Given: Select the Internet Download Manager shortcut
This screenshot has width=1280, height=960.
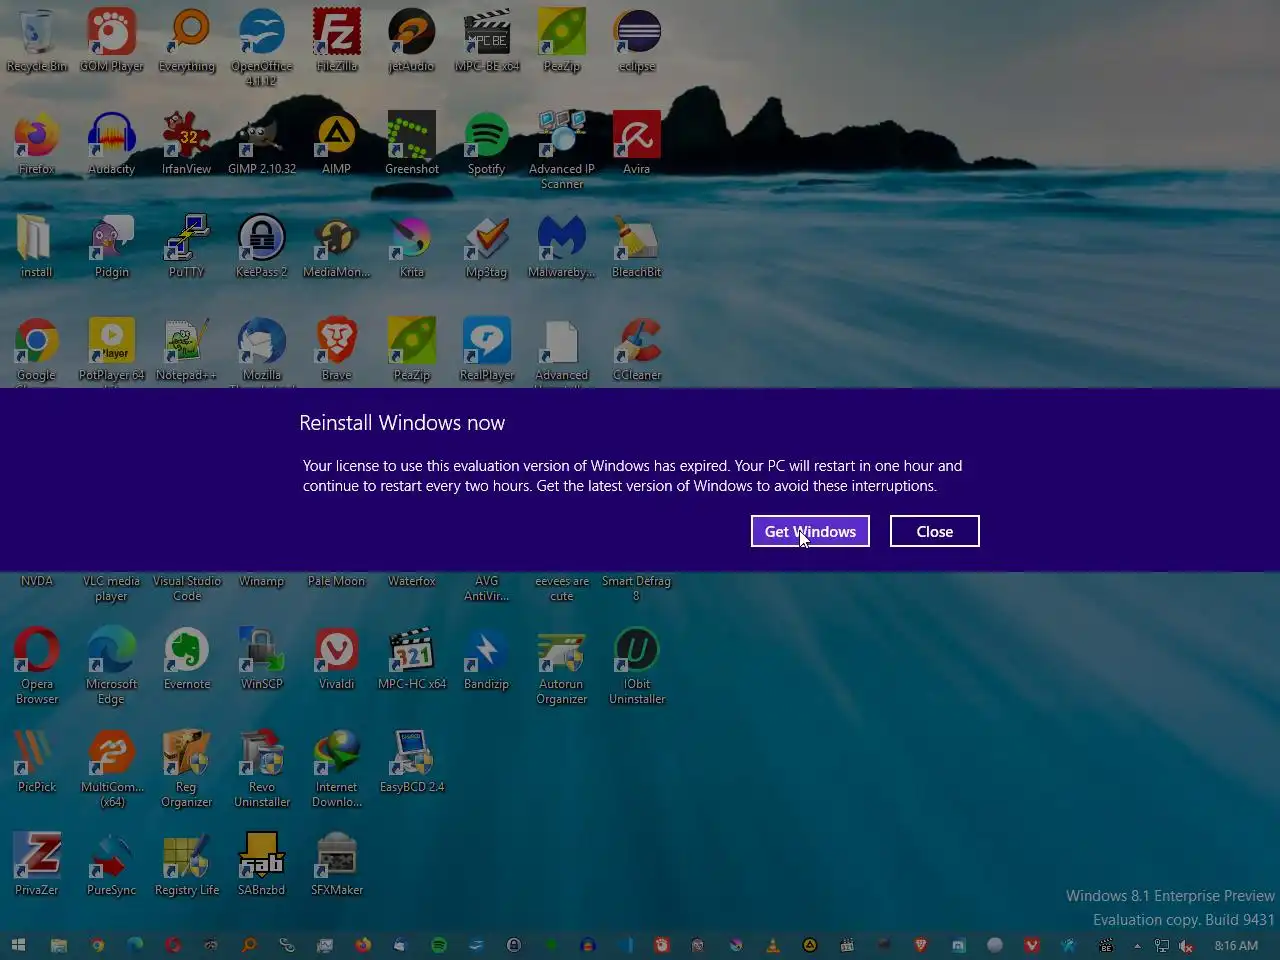Looking at the screenshot, I should (x=337, y=769).
